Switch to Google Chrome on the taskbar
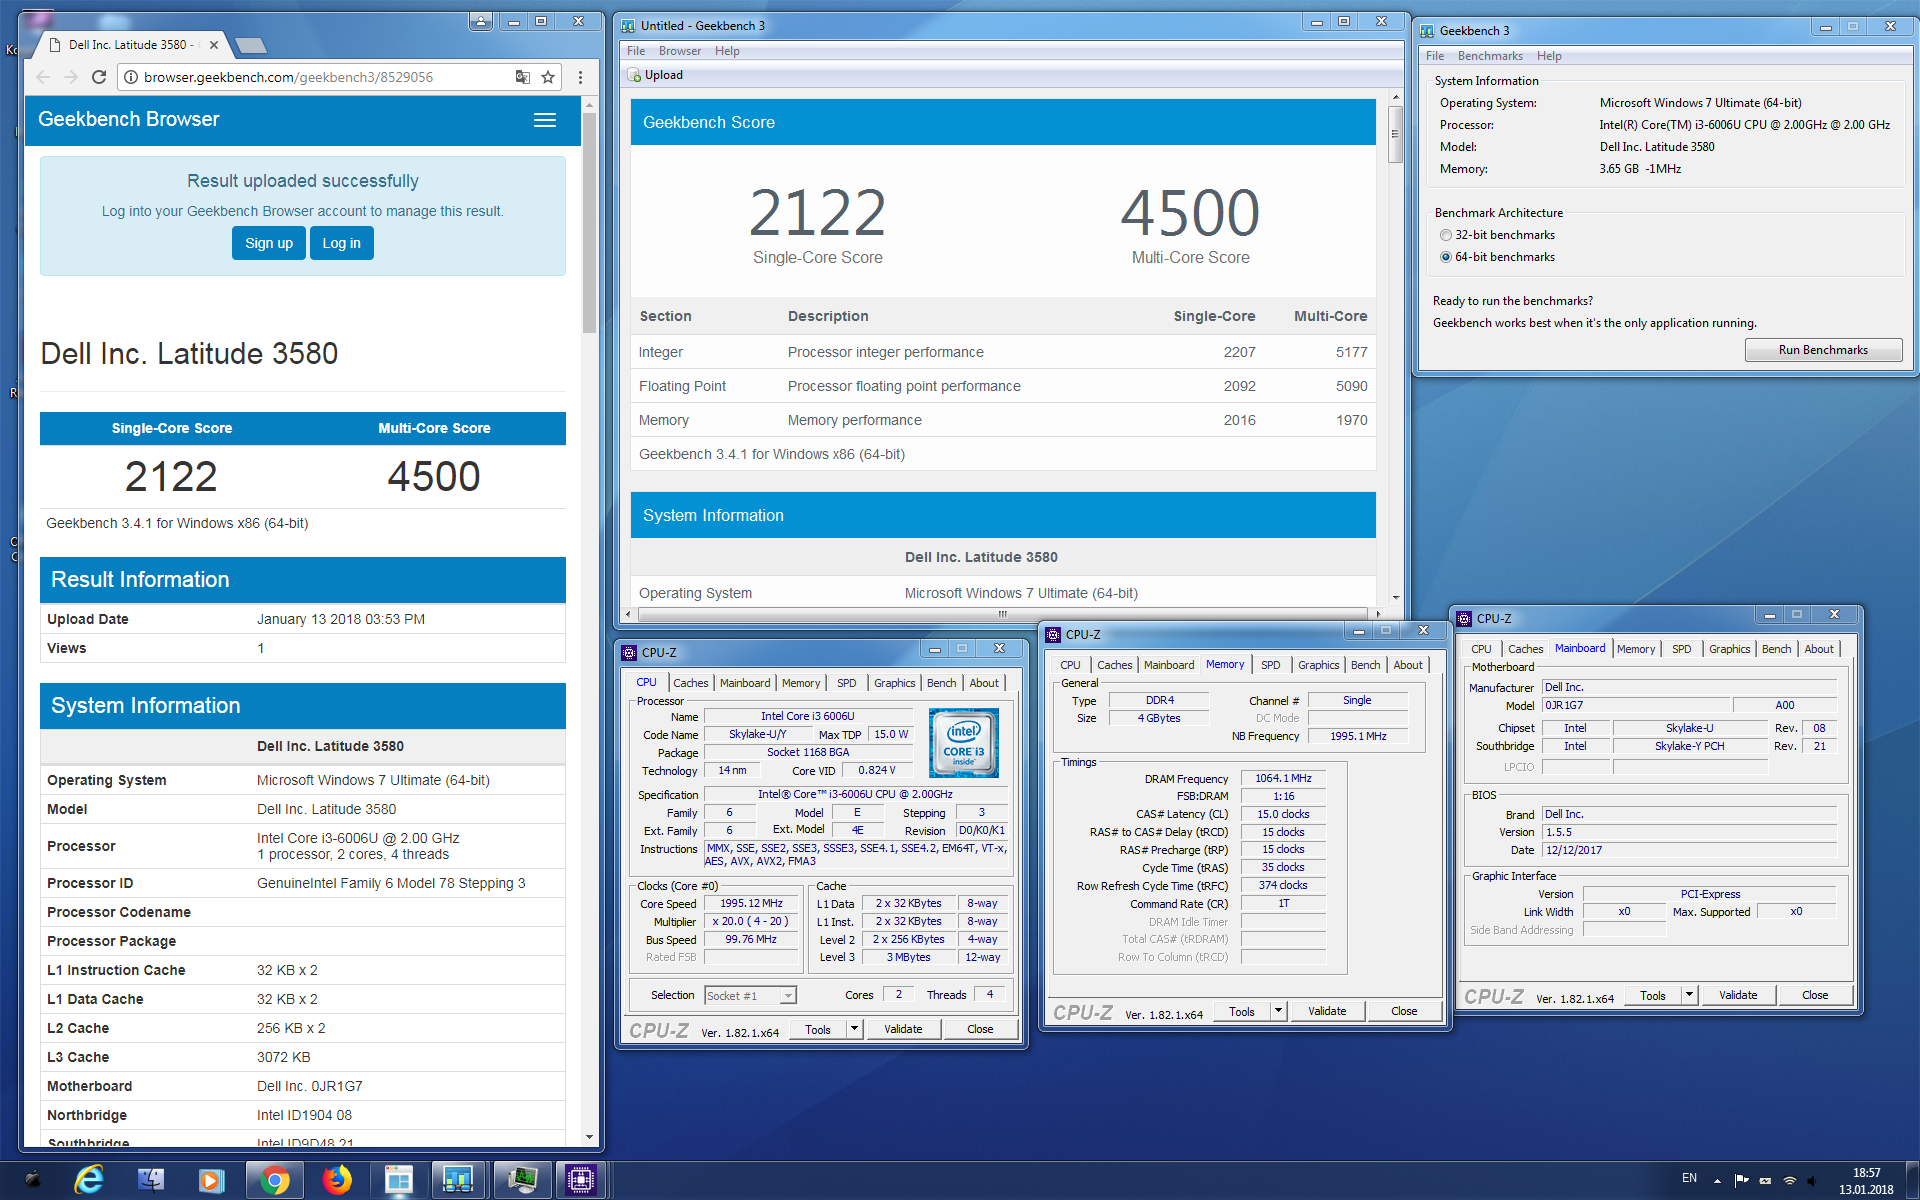The width and height of the screenshot is (1920, 1200). pyautogui.click(x=274, y=1180)
